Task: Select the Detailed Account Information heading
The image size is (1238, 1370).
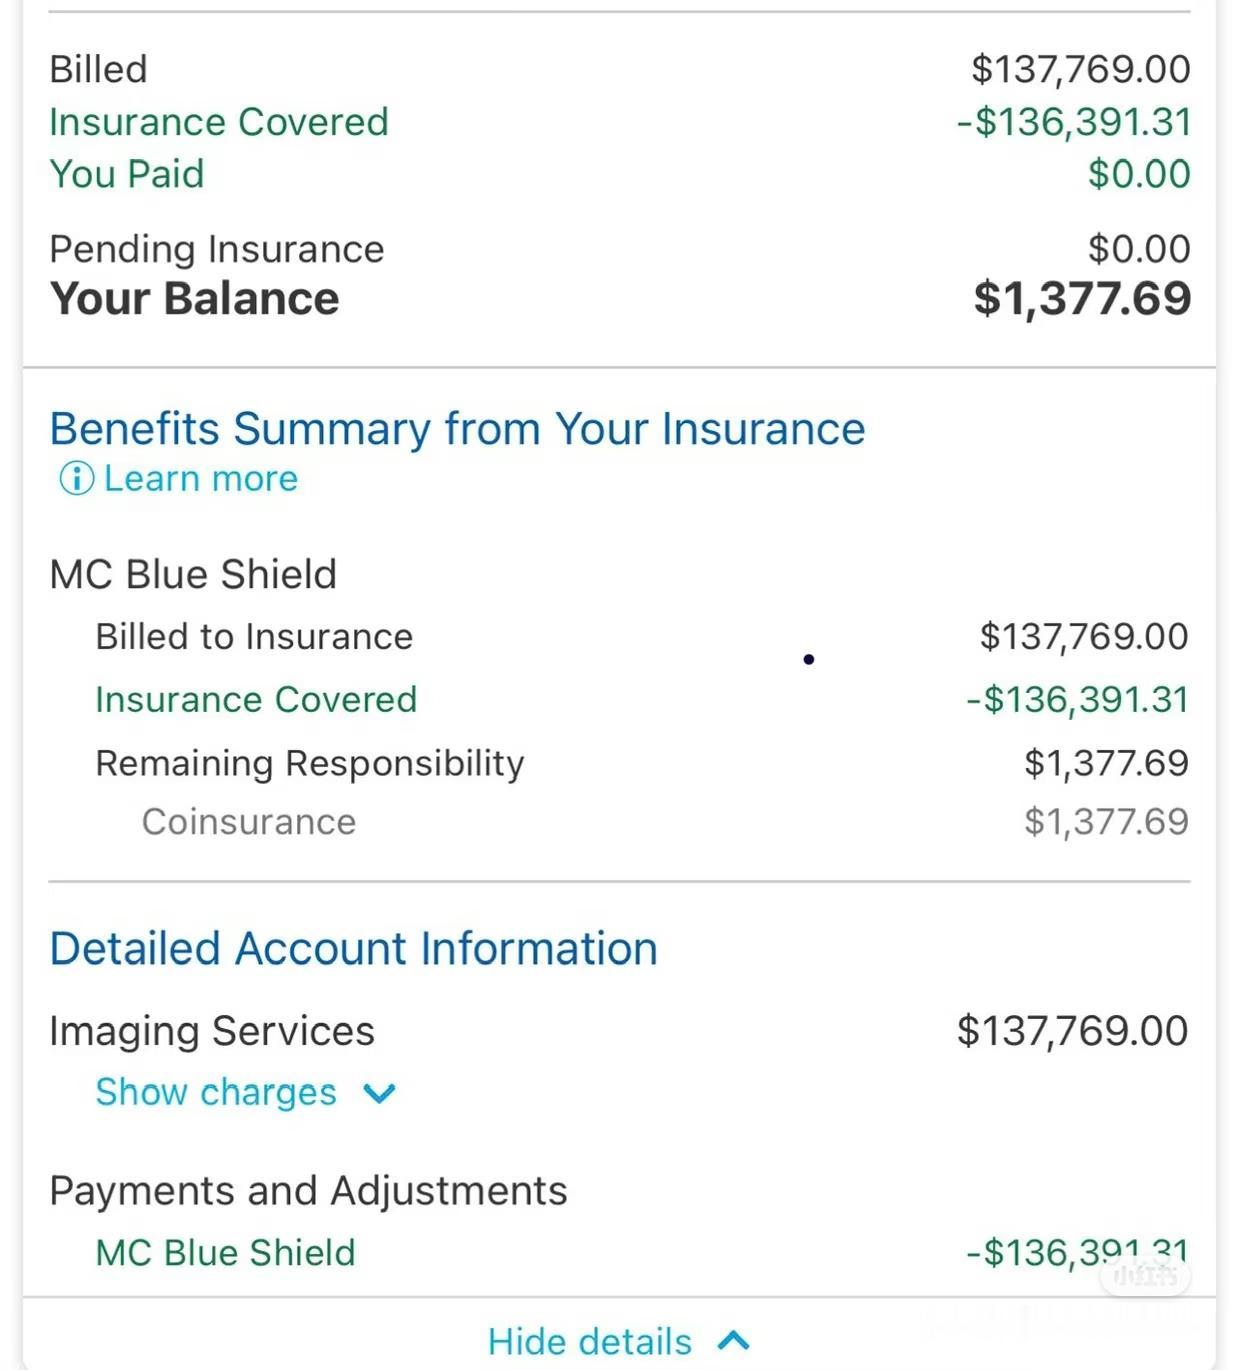Action: pos(354,948)
